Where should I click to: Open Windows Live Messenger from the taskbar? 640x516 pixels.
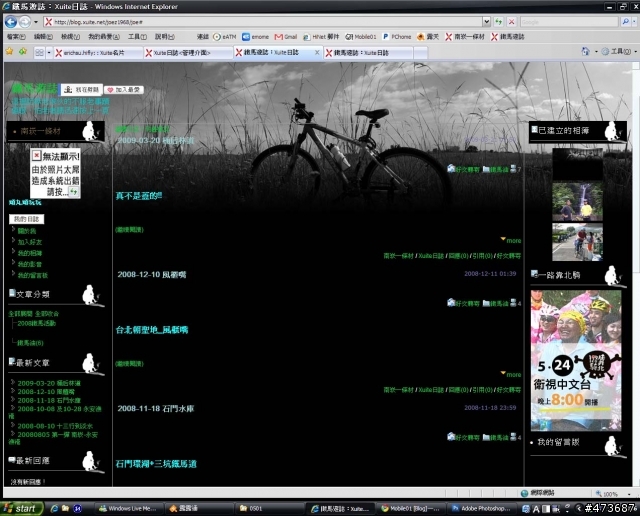(x=130, y=508)
